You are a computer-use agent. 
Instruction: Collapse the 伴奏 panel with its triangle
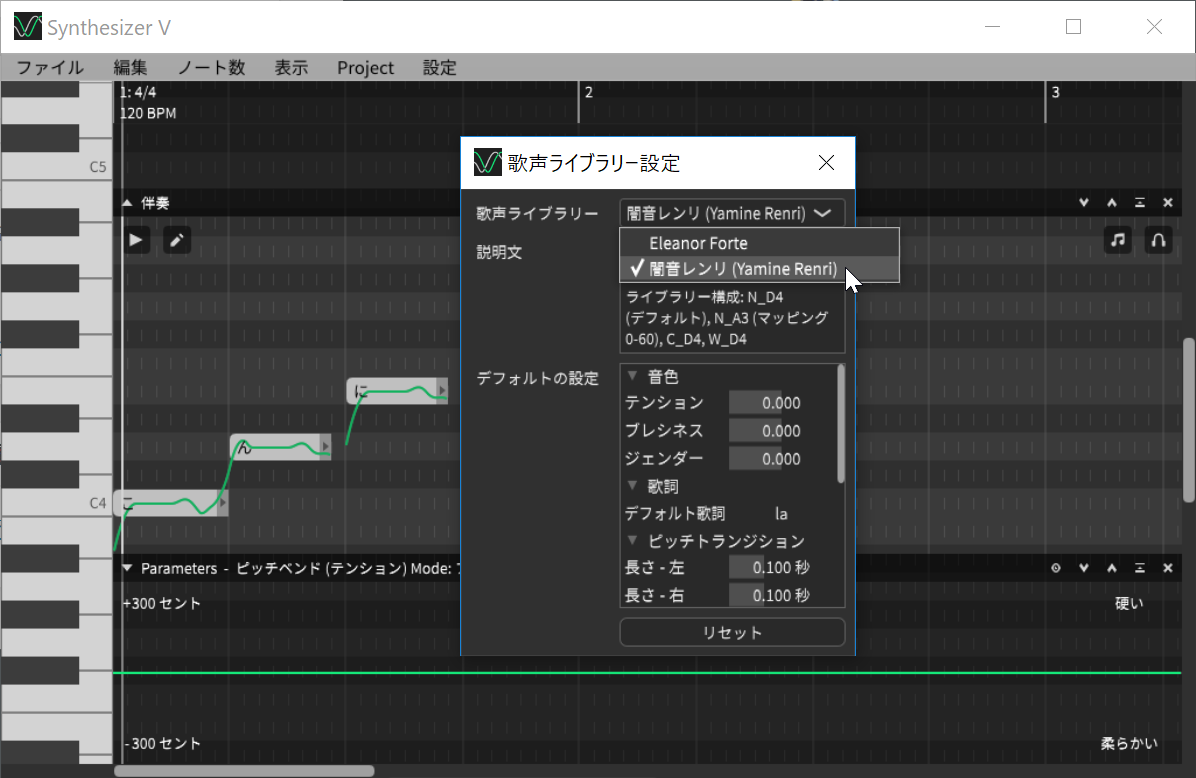tap(127, 203)
